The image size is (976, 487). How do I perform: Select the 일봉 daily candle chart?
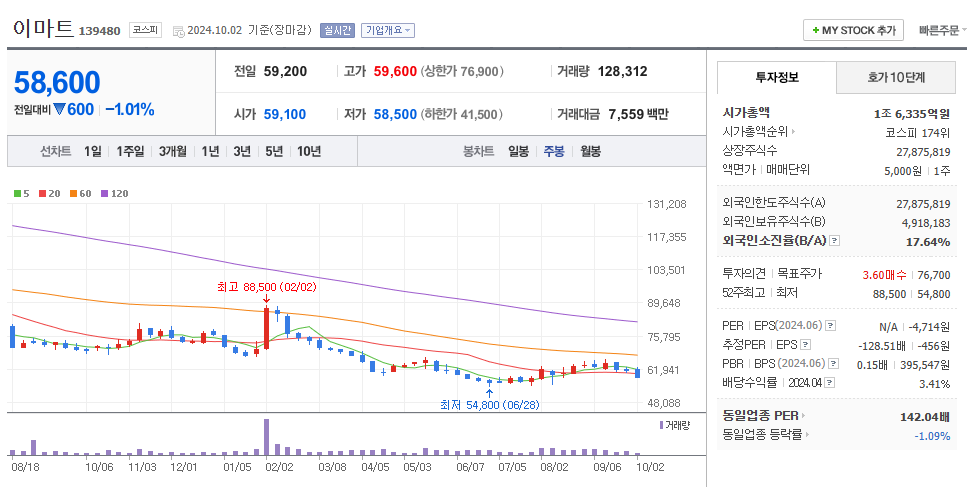click(518, 151)
